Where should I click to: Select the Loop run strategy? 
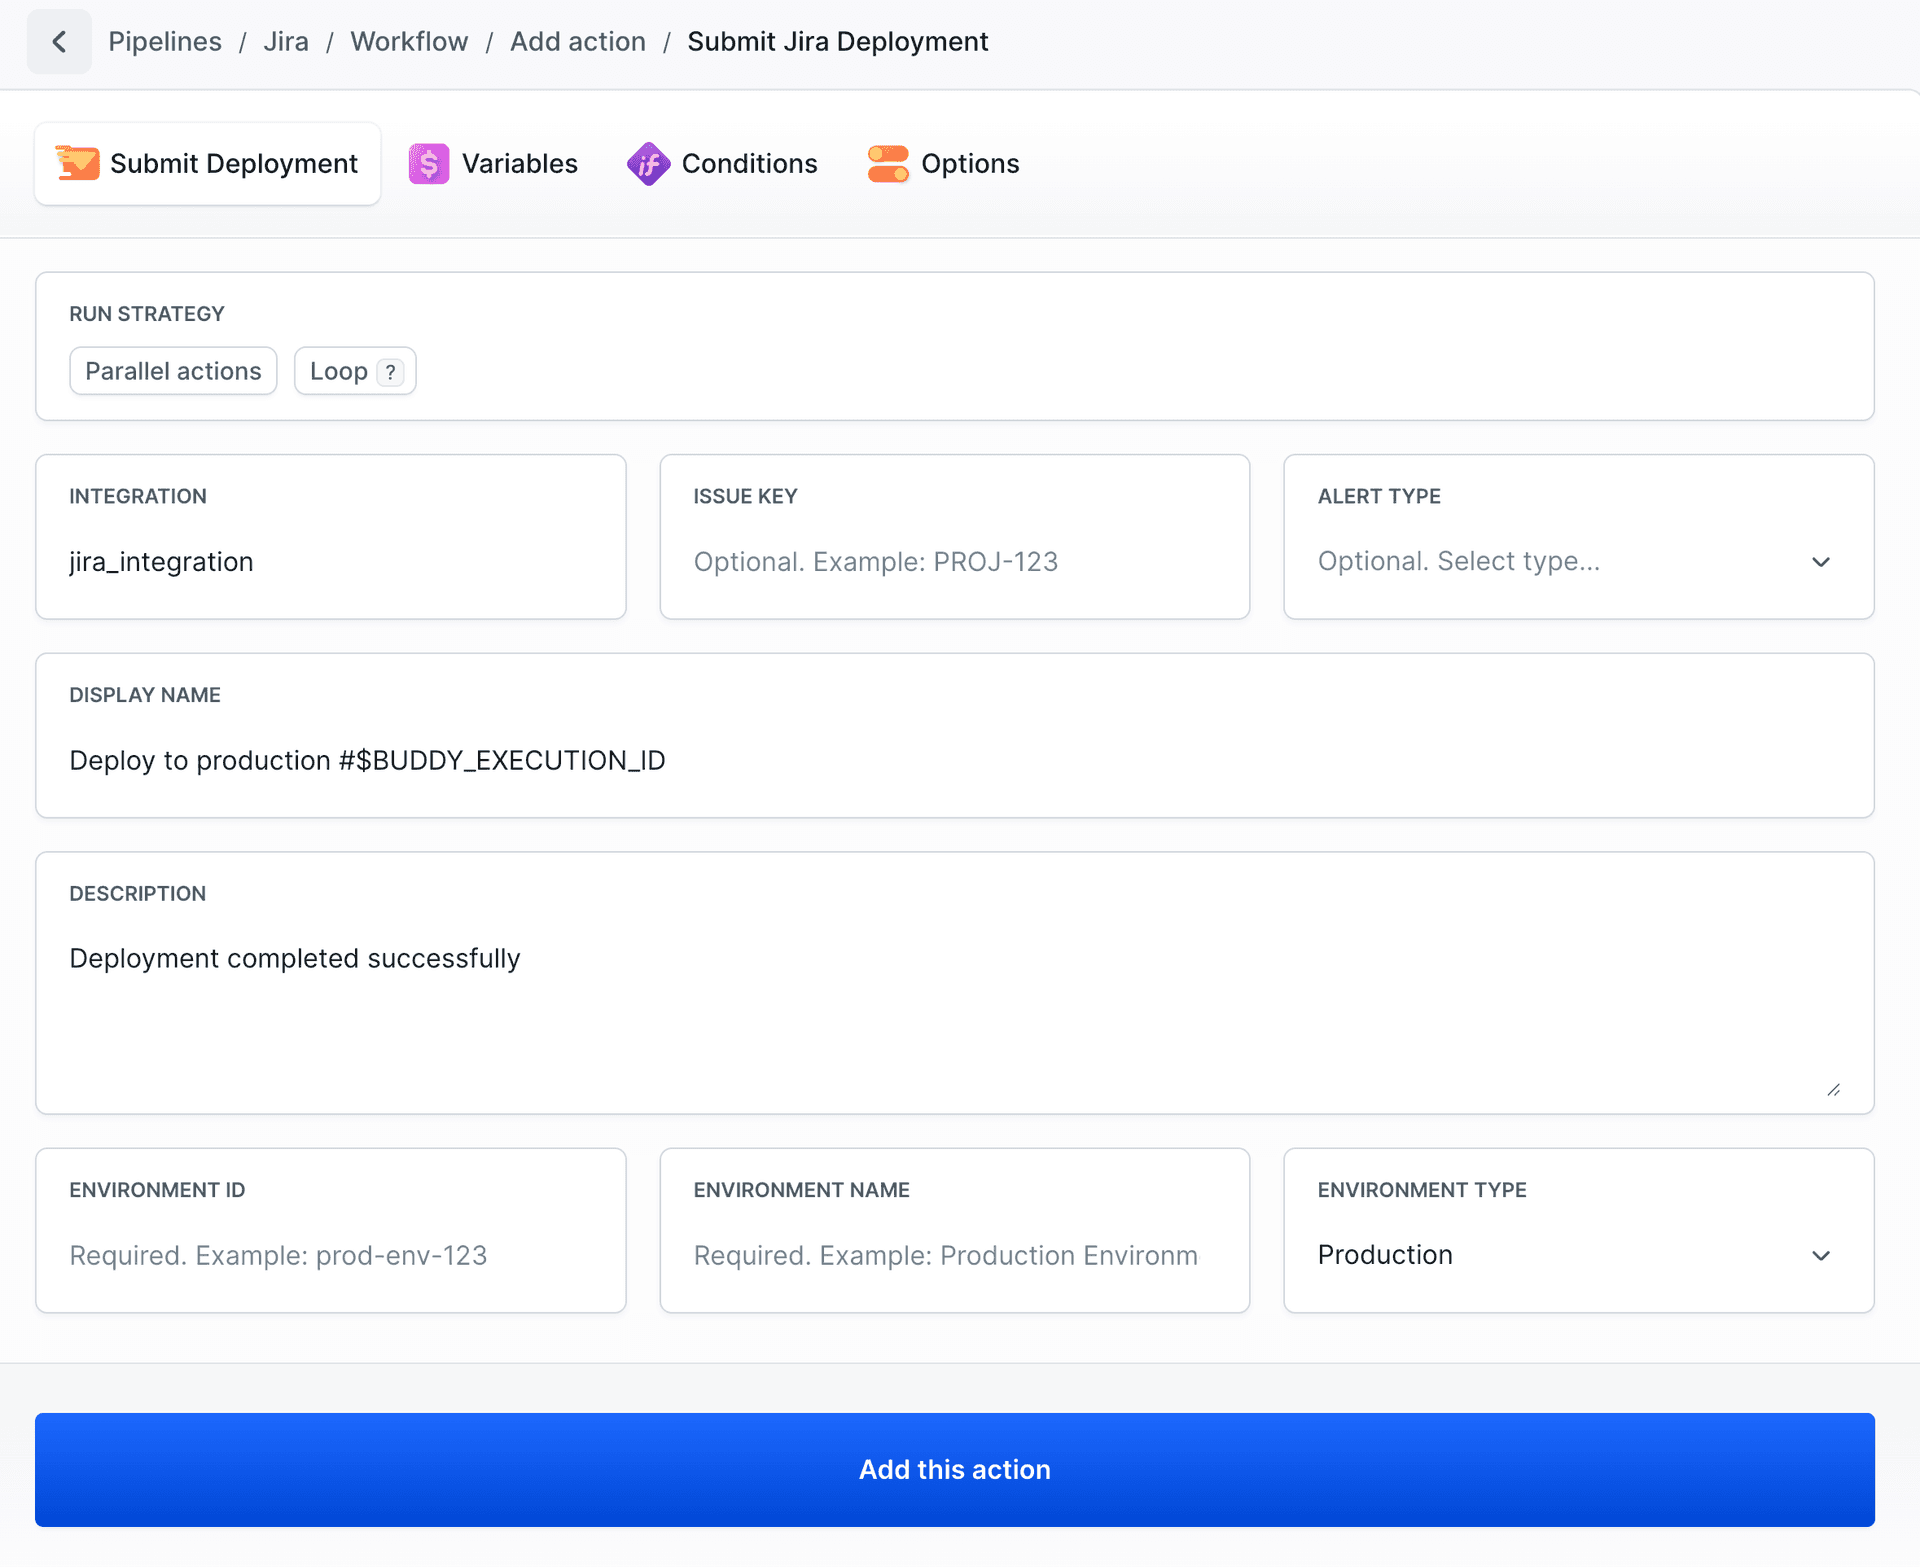pyautogui.click(x=340, y=371)
